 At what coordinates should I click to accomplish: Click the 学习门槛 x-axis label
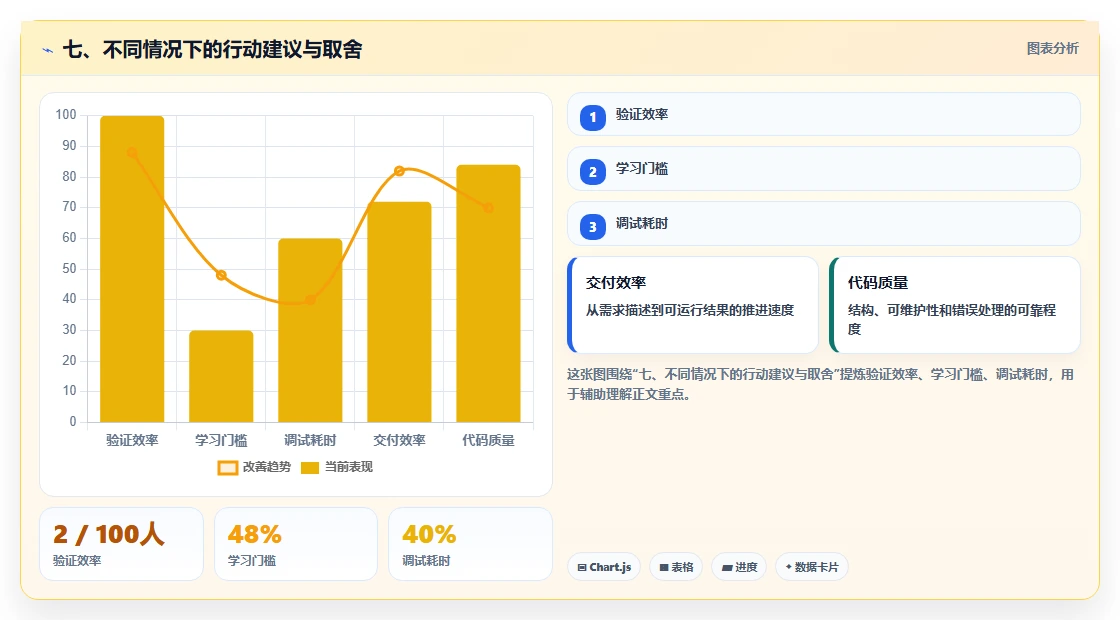(221, 441)
